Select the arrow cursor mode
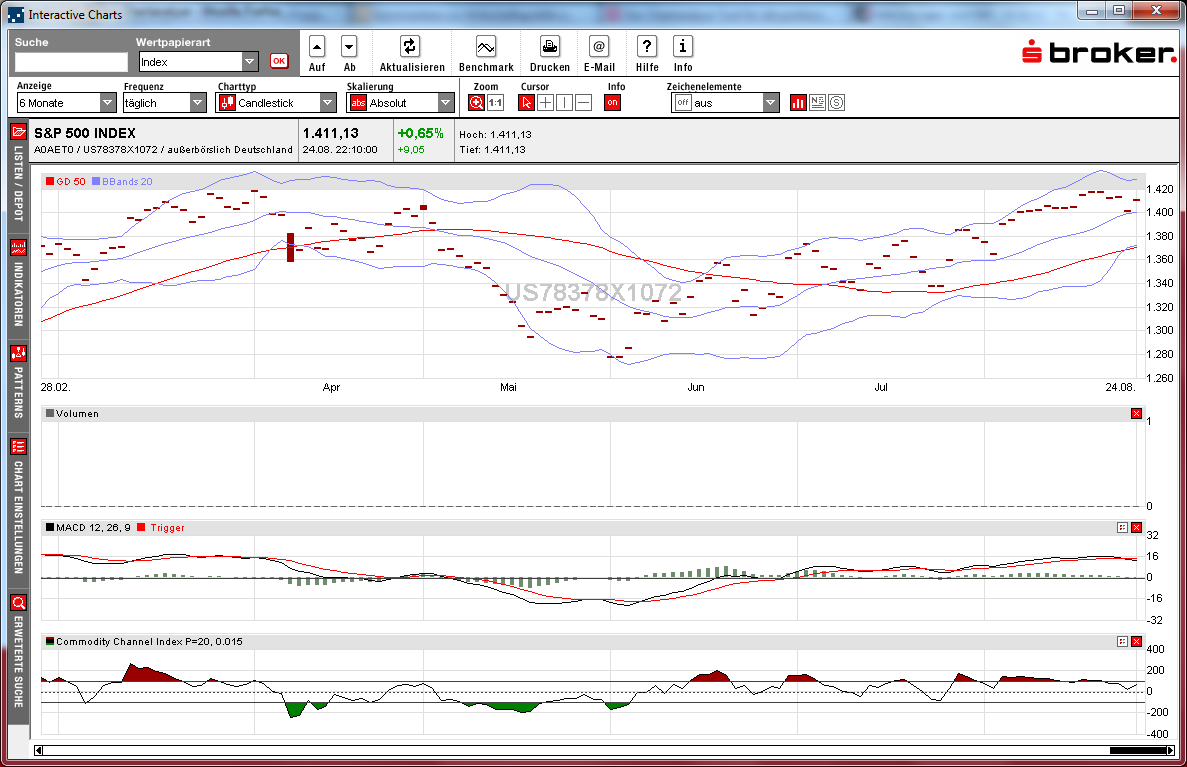The image size is (1187, 767). click(x=527, y=103)
